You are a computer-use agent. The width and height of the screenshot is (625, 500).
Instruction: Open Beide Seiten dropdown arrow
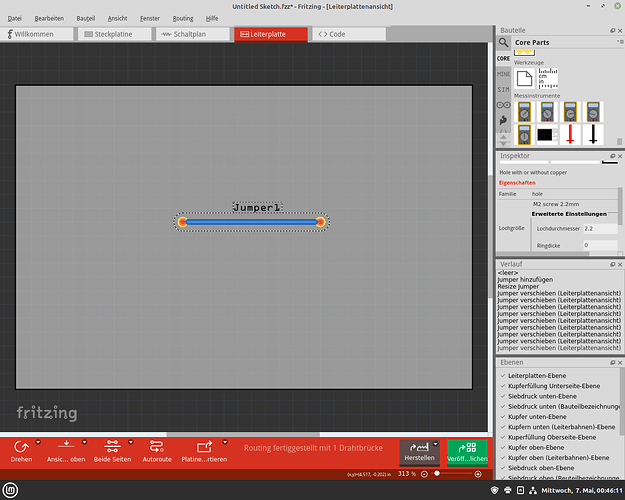point(131,442)
